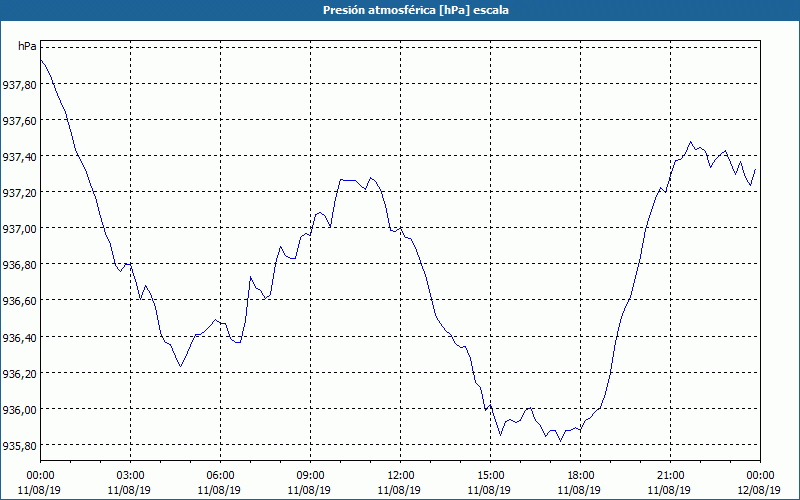This screenshot has height=500, width=800.
Task: Click the 15:00 time axis label
Action: (x=490, y=476)
